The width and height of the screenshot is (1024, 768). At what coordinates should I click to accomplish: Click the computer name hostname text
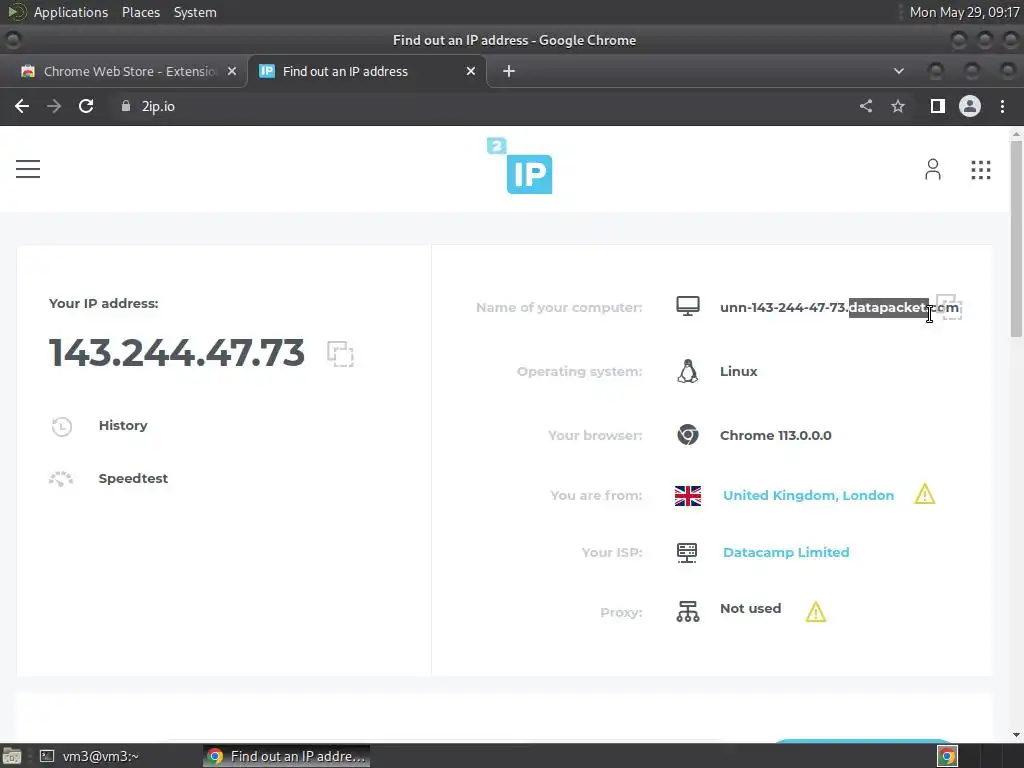[x=839, y=308]
